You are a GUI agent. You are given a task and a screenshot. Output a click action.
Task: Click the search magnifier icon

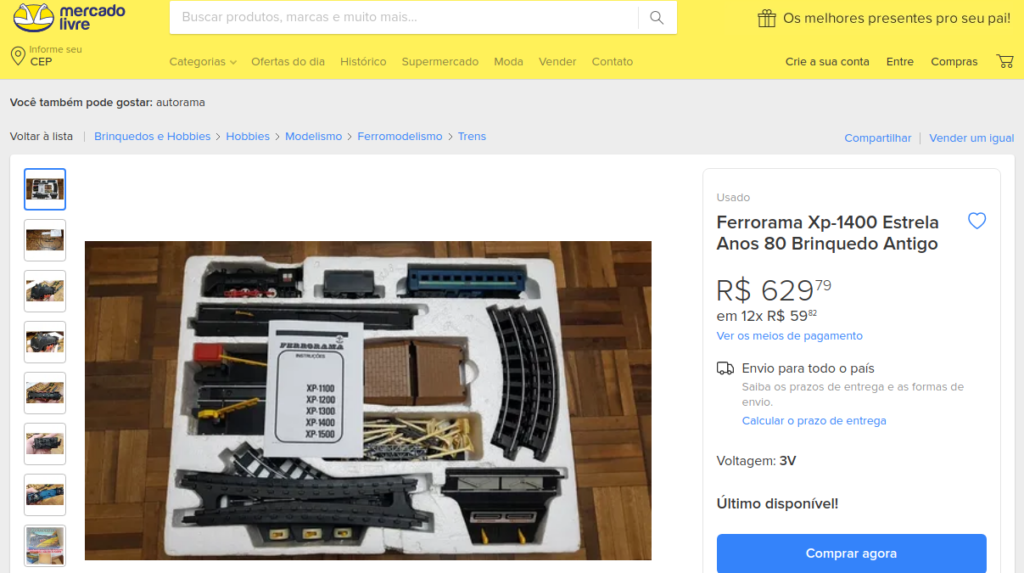pyautogui.click(x=656, y=18)
